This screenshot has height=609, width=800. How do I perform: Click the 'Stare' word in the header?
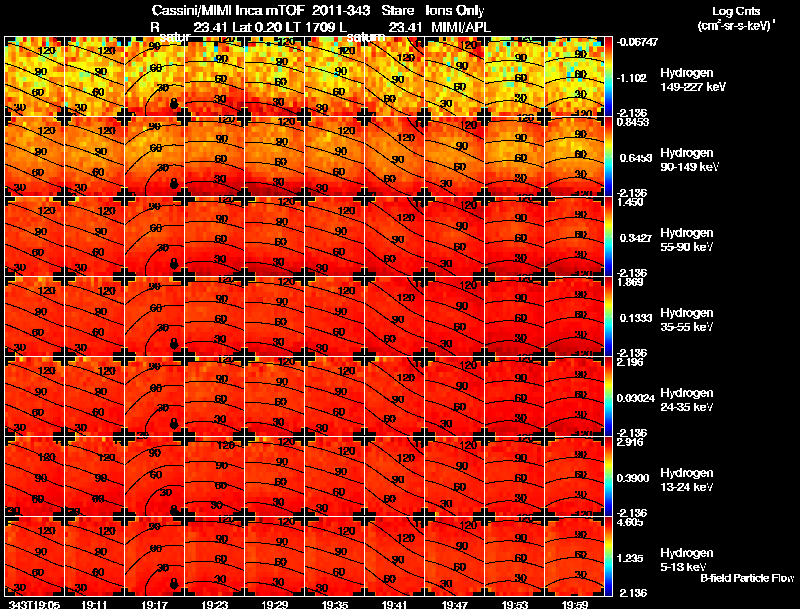pyautogui.click(x=398, y=11)
